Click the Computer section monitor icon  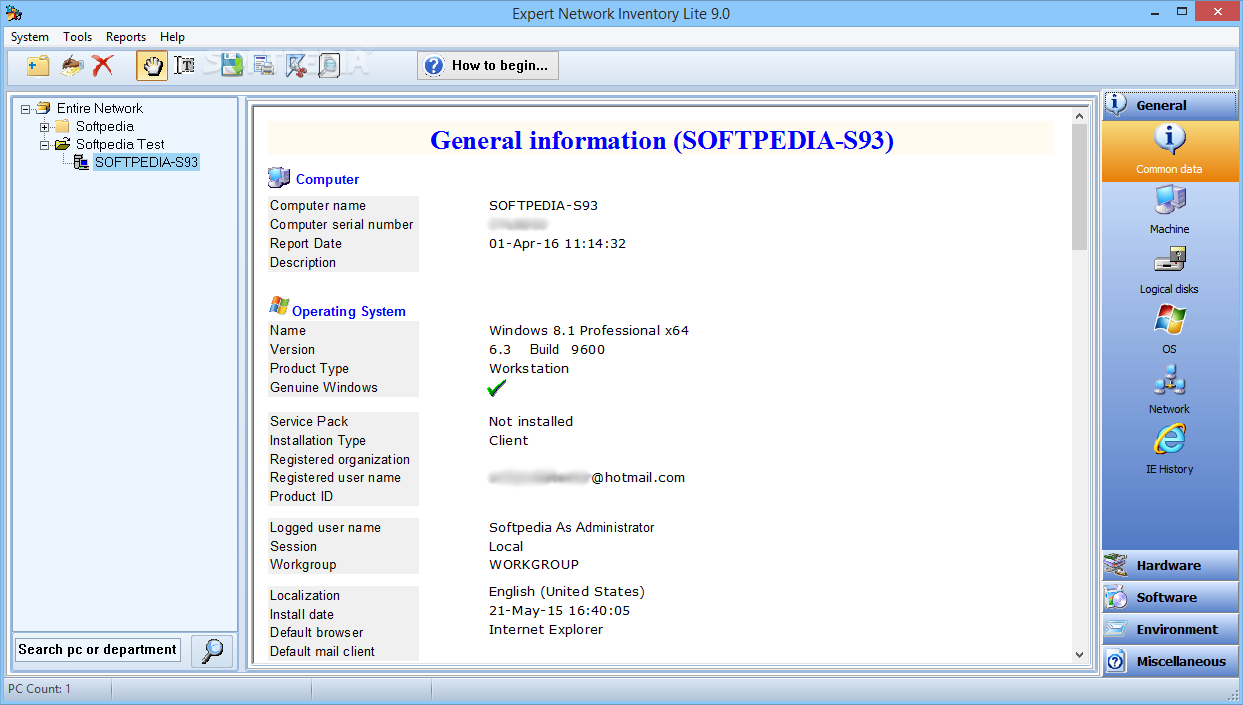coord(279,178)
